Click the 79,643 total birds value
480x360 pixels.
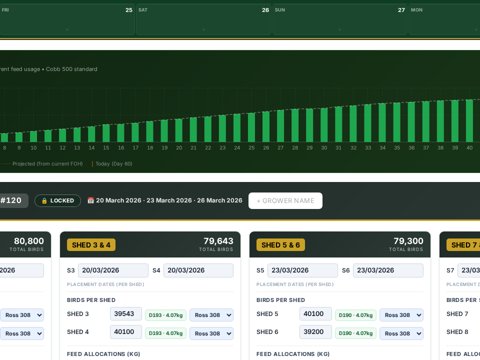(x=218, y=241)
